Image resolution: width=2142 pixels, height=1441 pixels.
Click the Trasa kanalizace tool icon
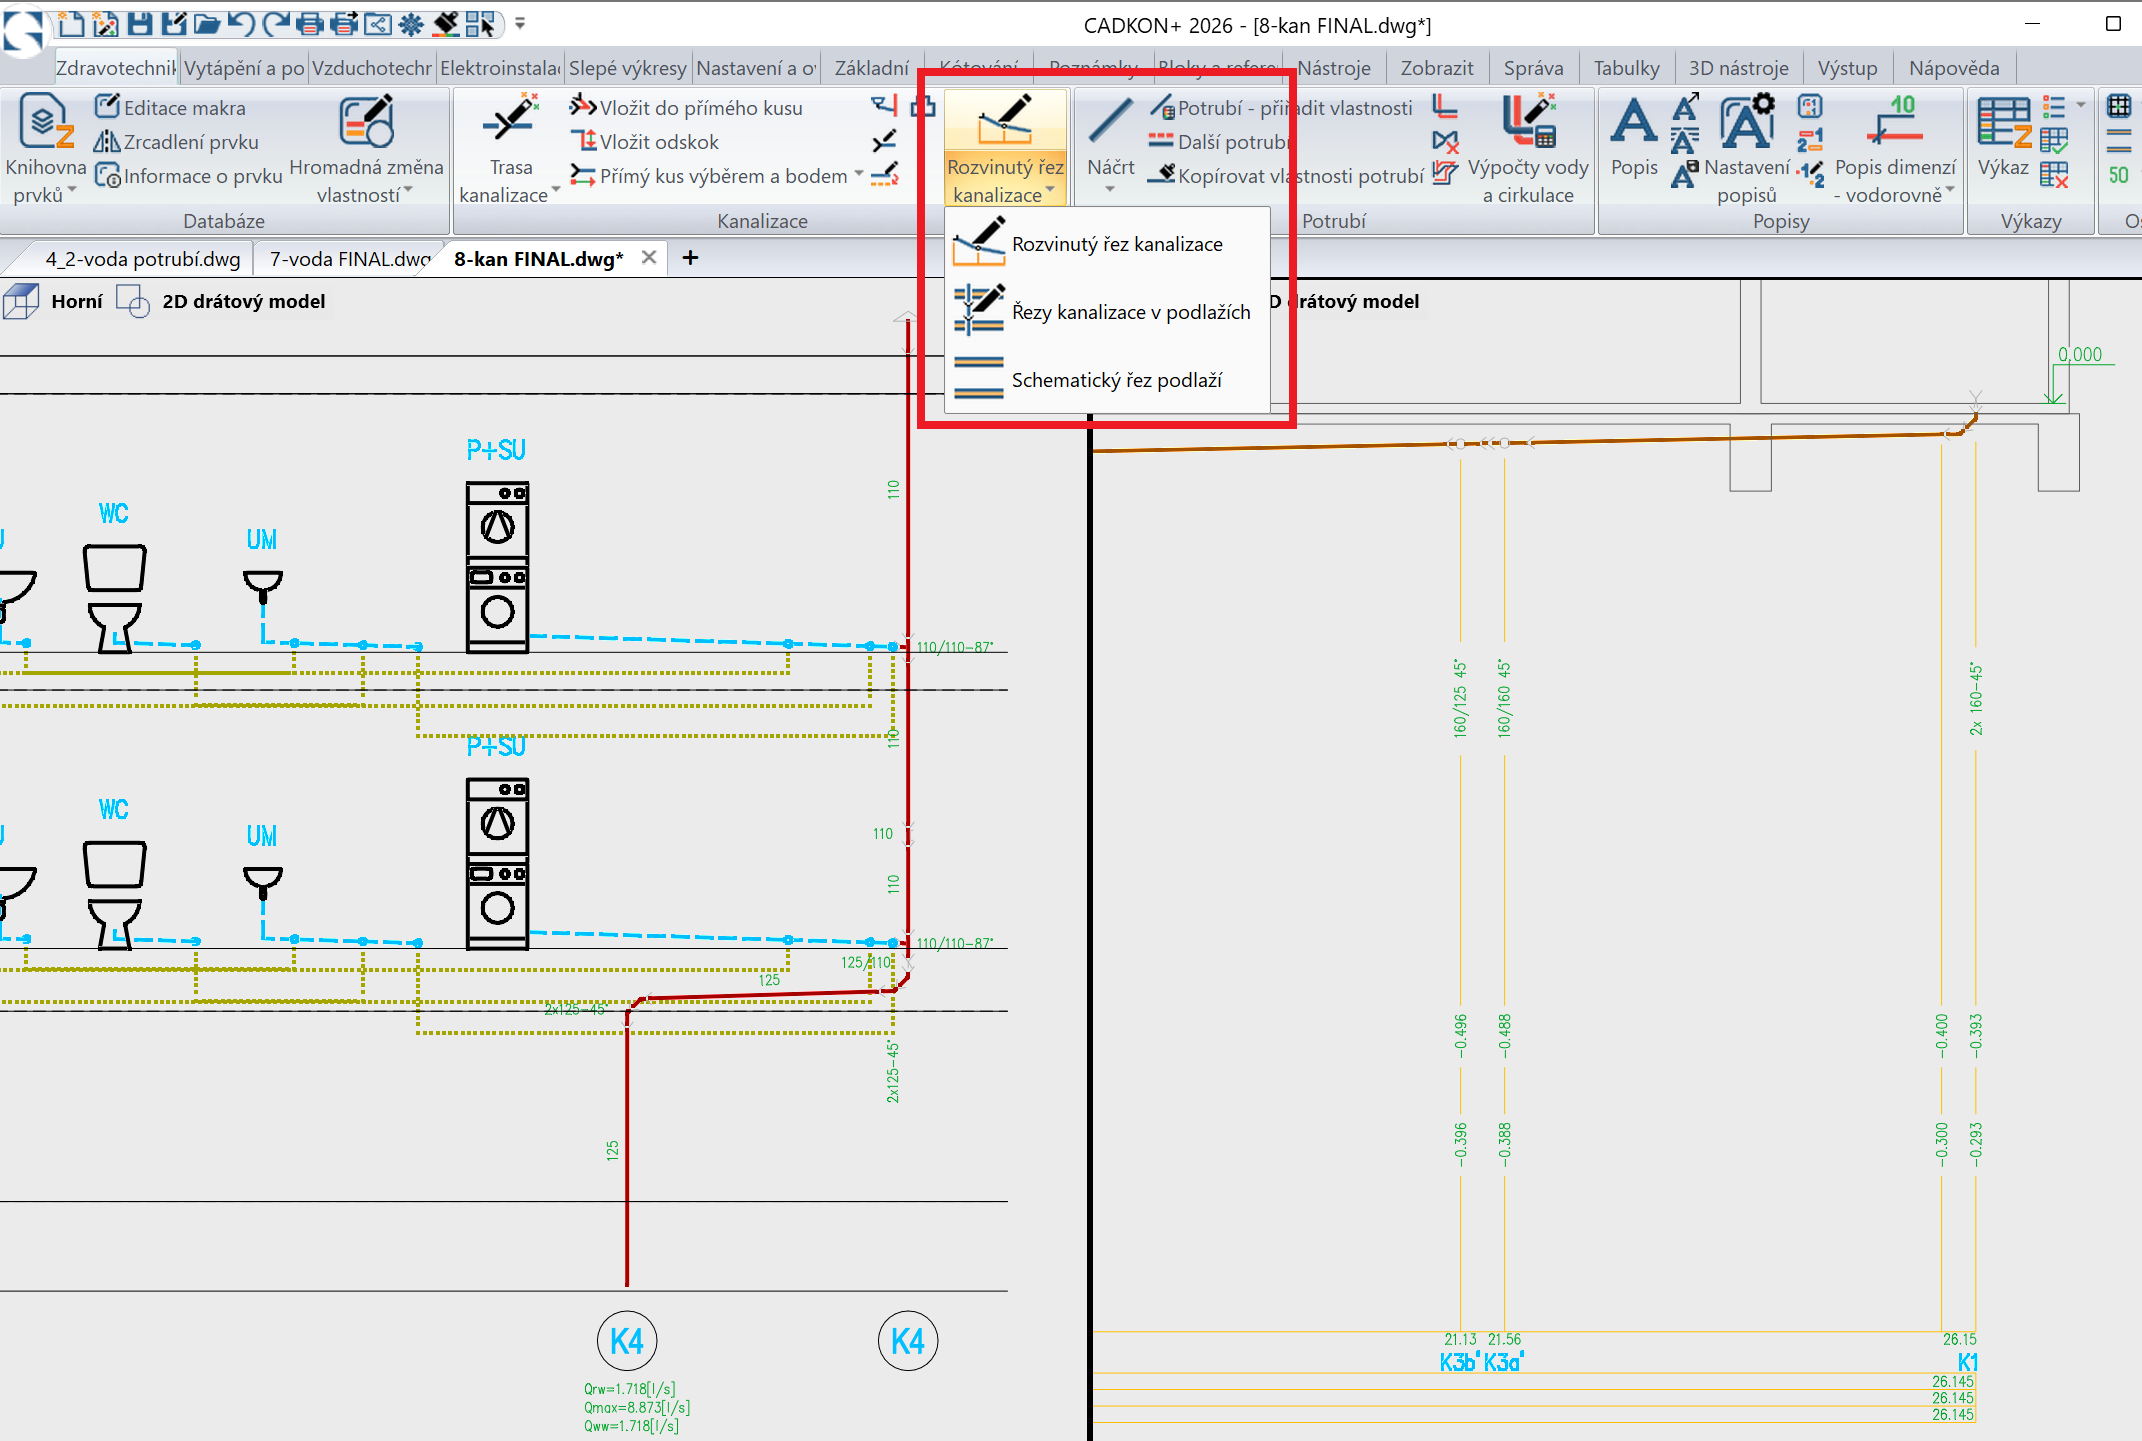point(510,120)
